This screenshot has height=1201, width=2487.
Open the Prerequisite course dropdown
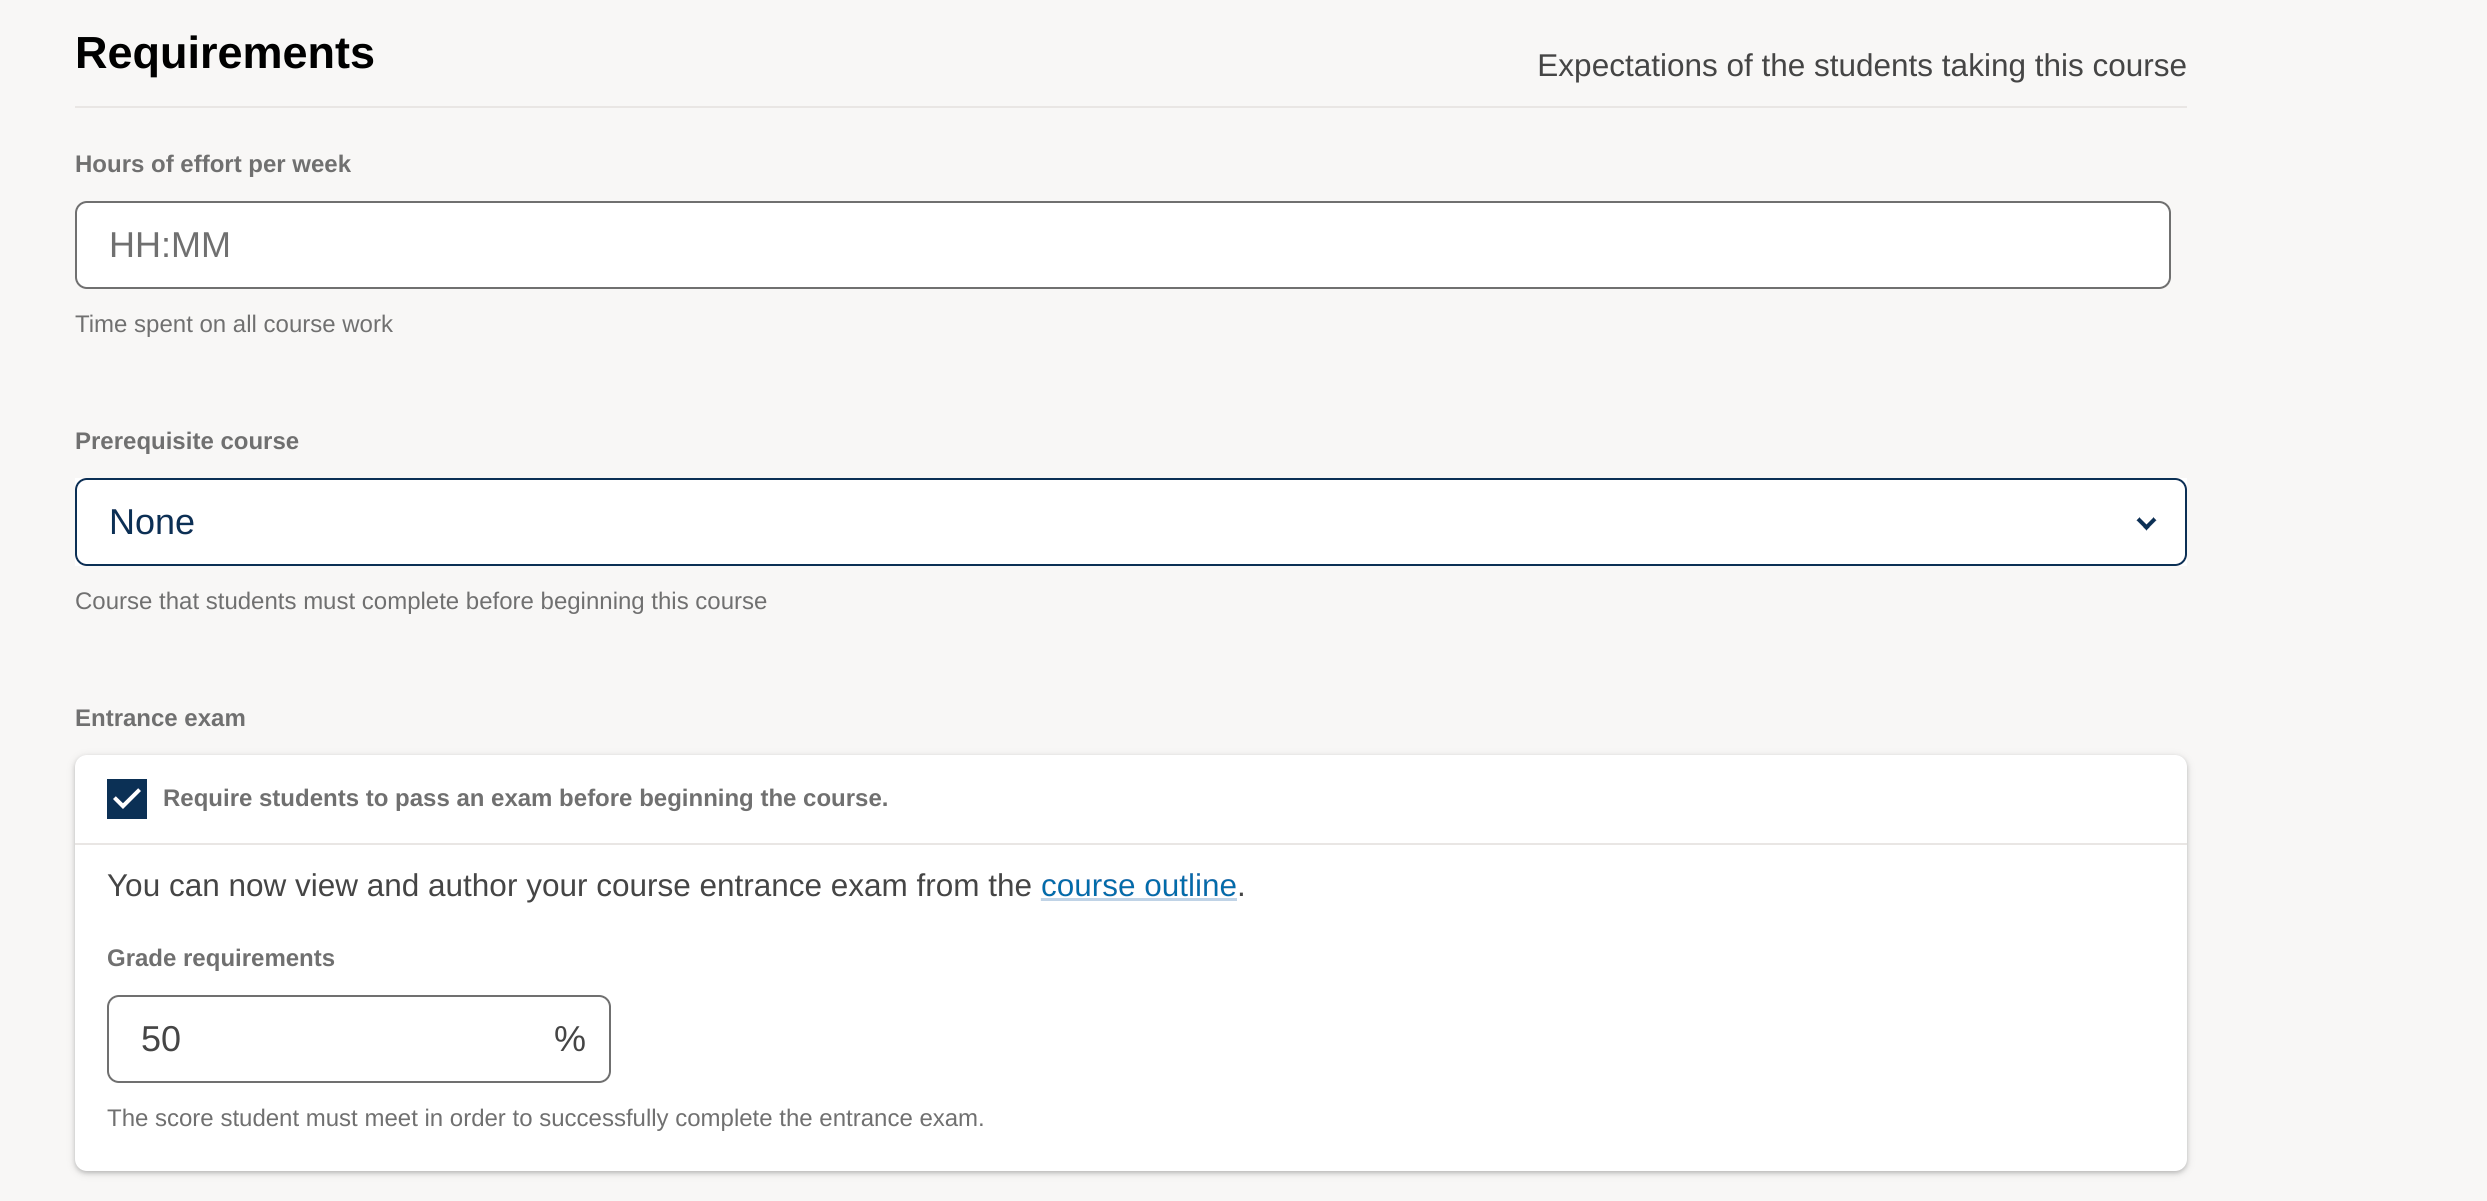pyautogui.click(x=1130, y=522)
